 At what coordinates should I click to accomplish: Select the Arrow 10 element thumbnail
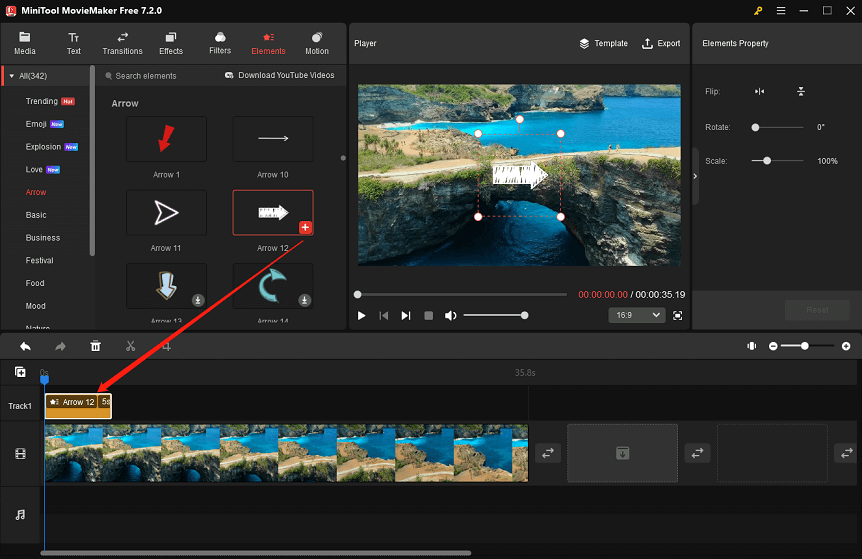tap(273, 139)
